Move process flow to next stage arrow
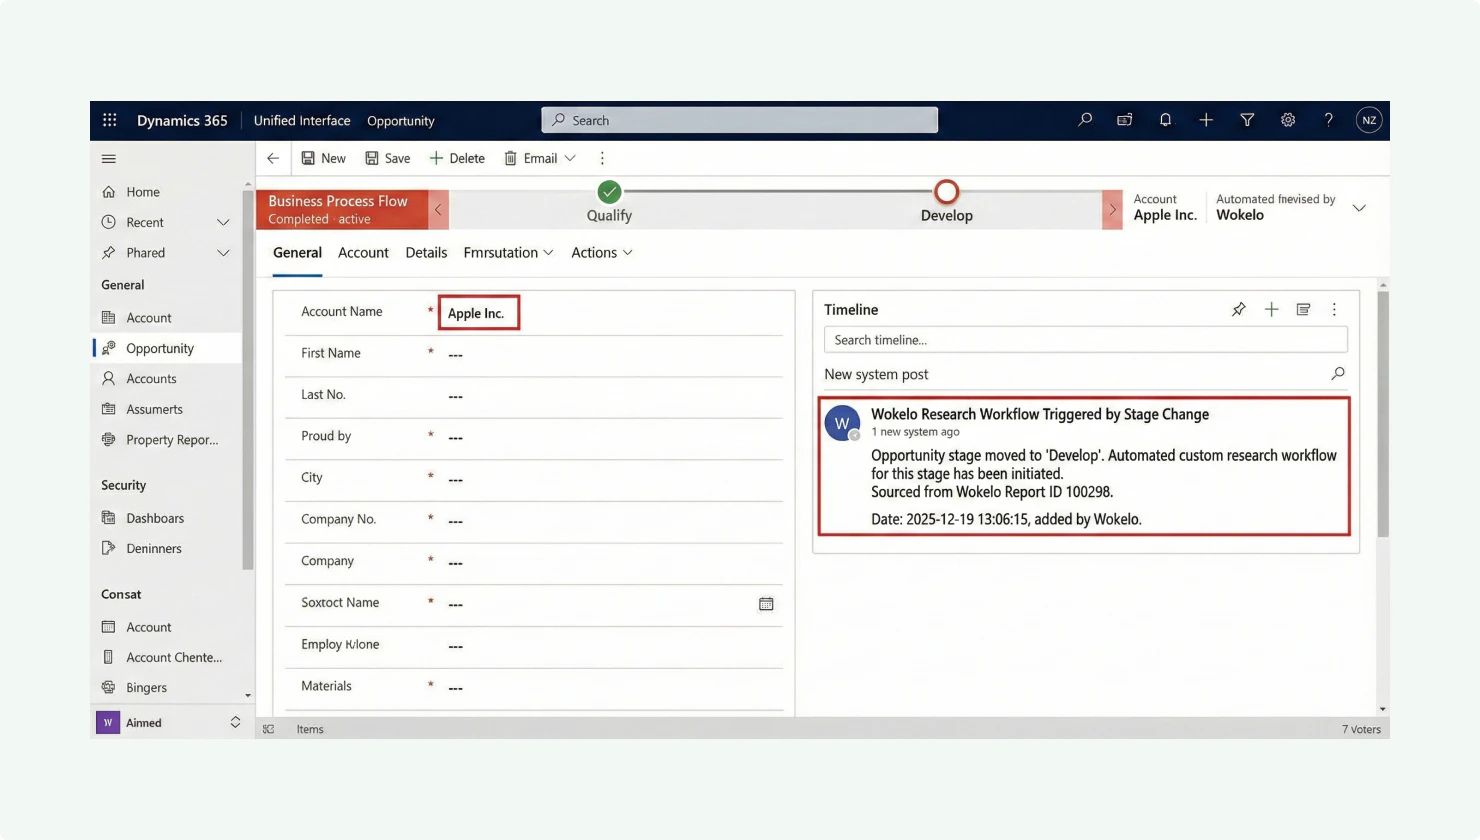 1112,210
